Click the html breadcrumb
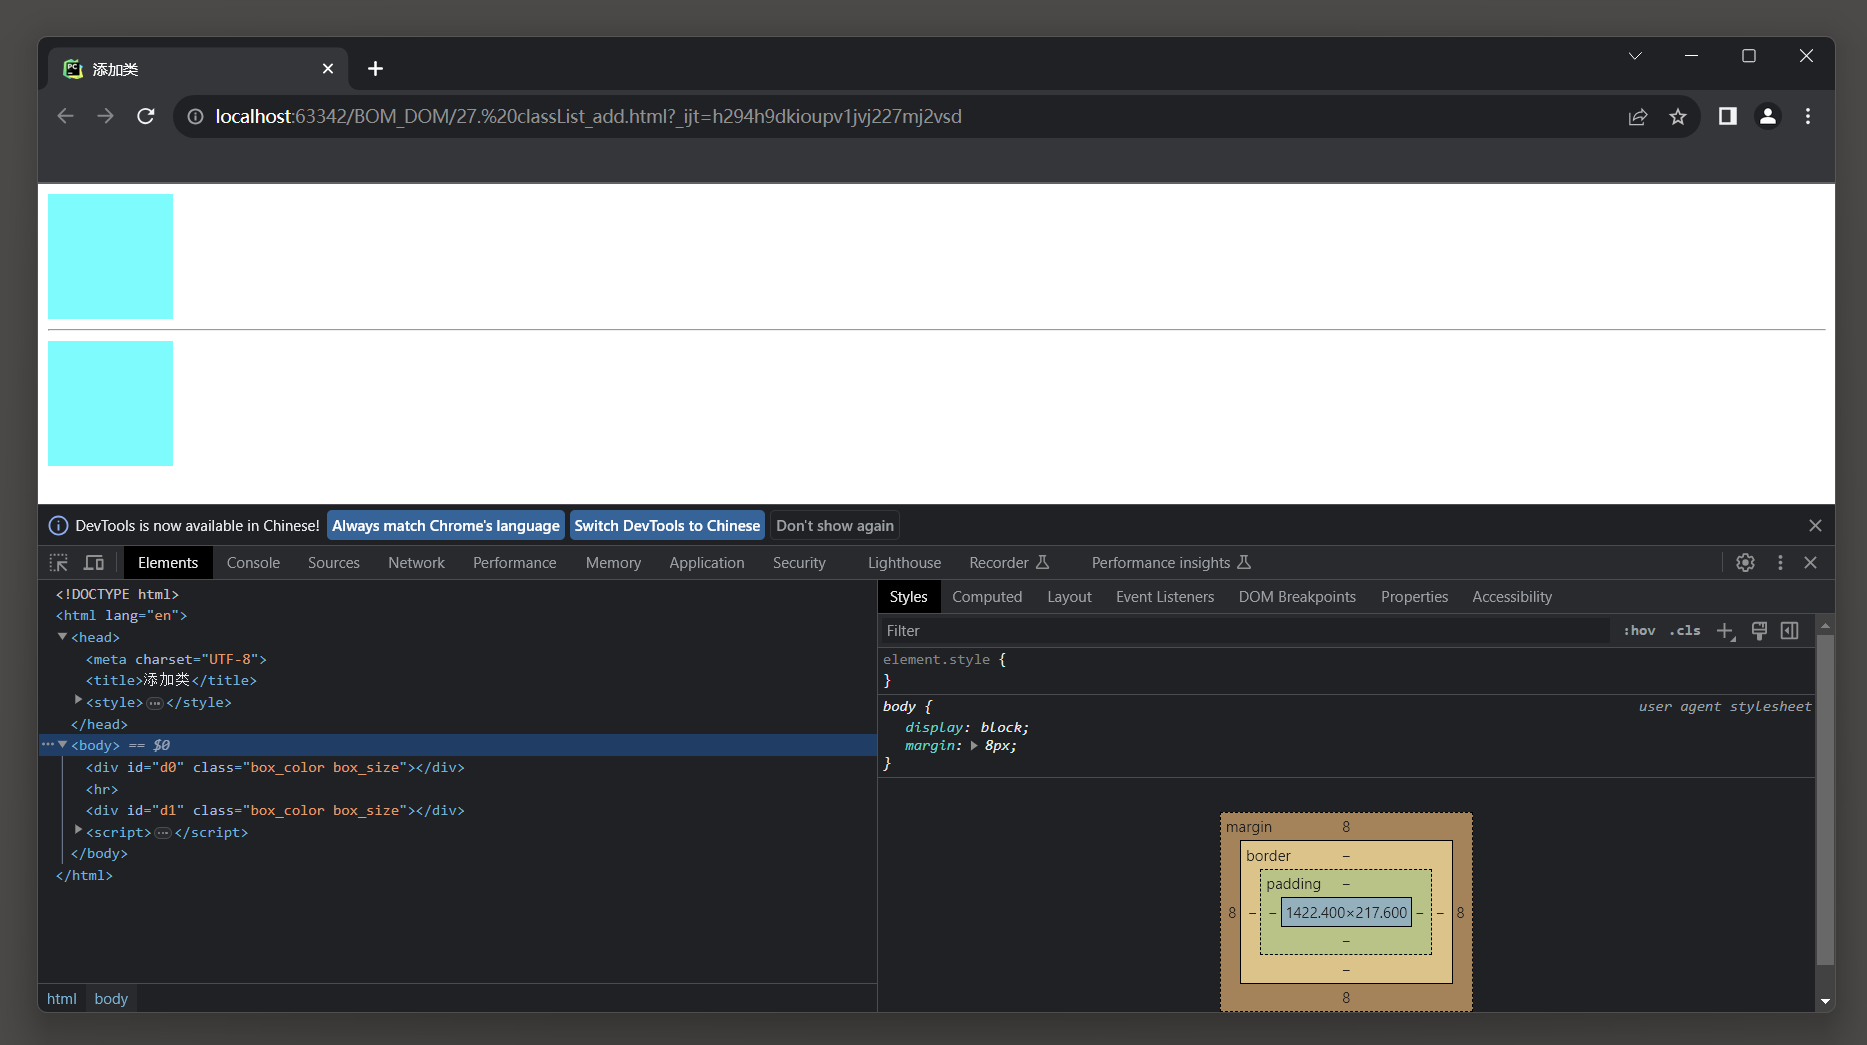 [62, 999]
